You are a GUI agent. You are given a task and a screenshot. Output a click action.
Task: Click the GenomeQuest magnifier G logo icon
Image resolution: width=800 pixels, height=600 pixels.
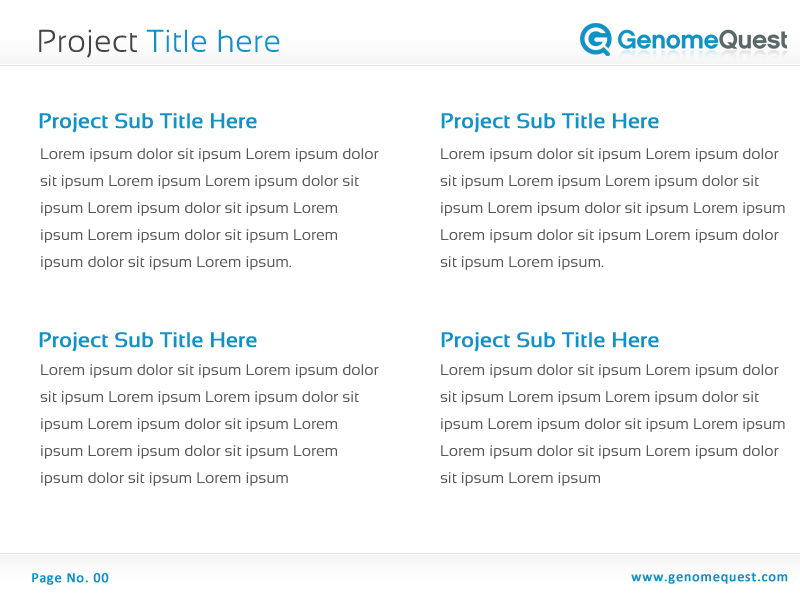596,39
